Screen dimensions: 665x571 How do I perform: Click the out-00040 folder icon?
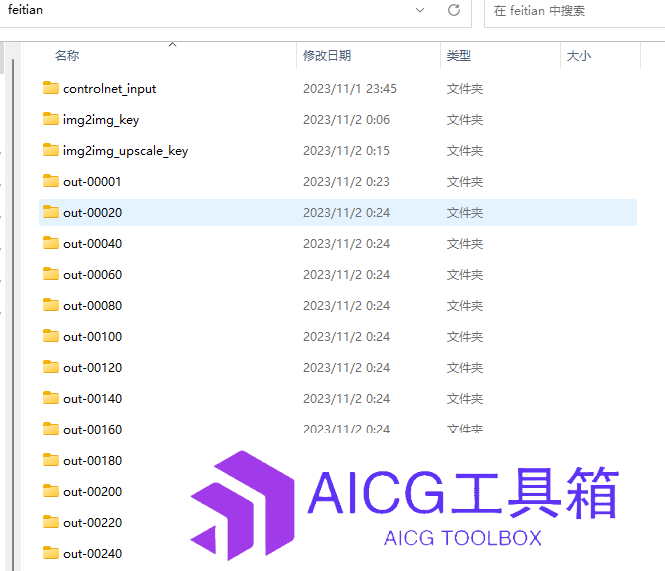[51, 243]
